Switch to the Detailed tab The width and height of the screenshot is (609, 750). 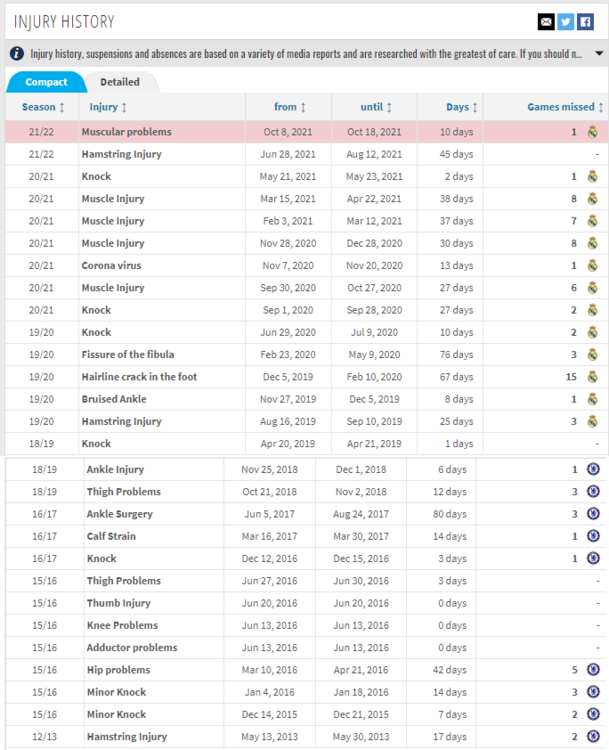click(x=120, y=82)
